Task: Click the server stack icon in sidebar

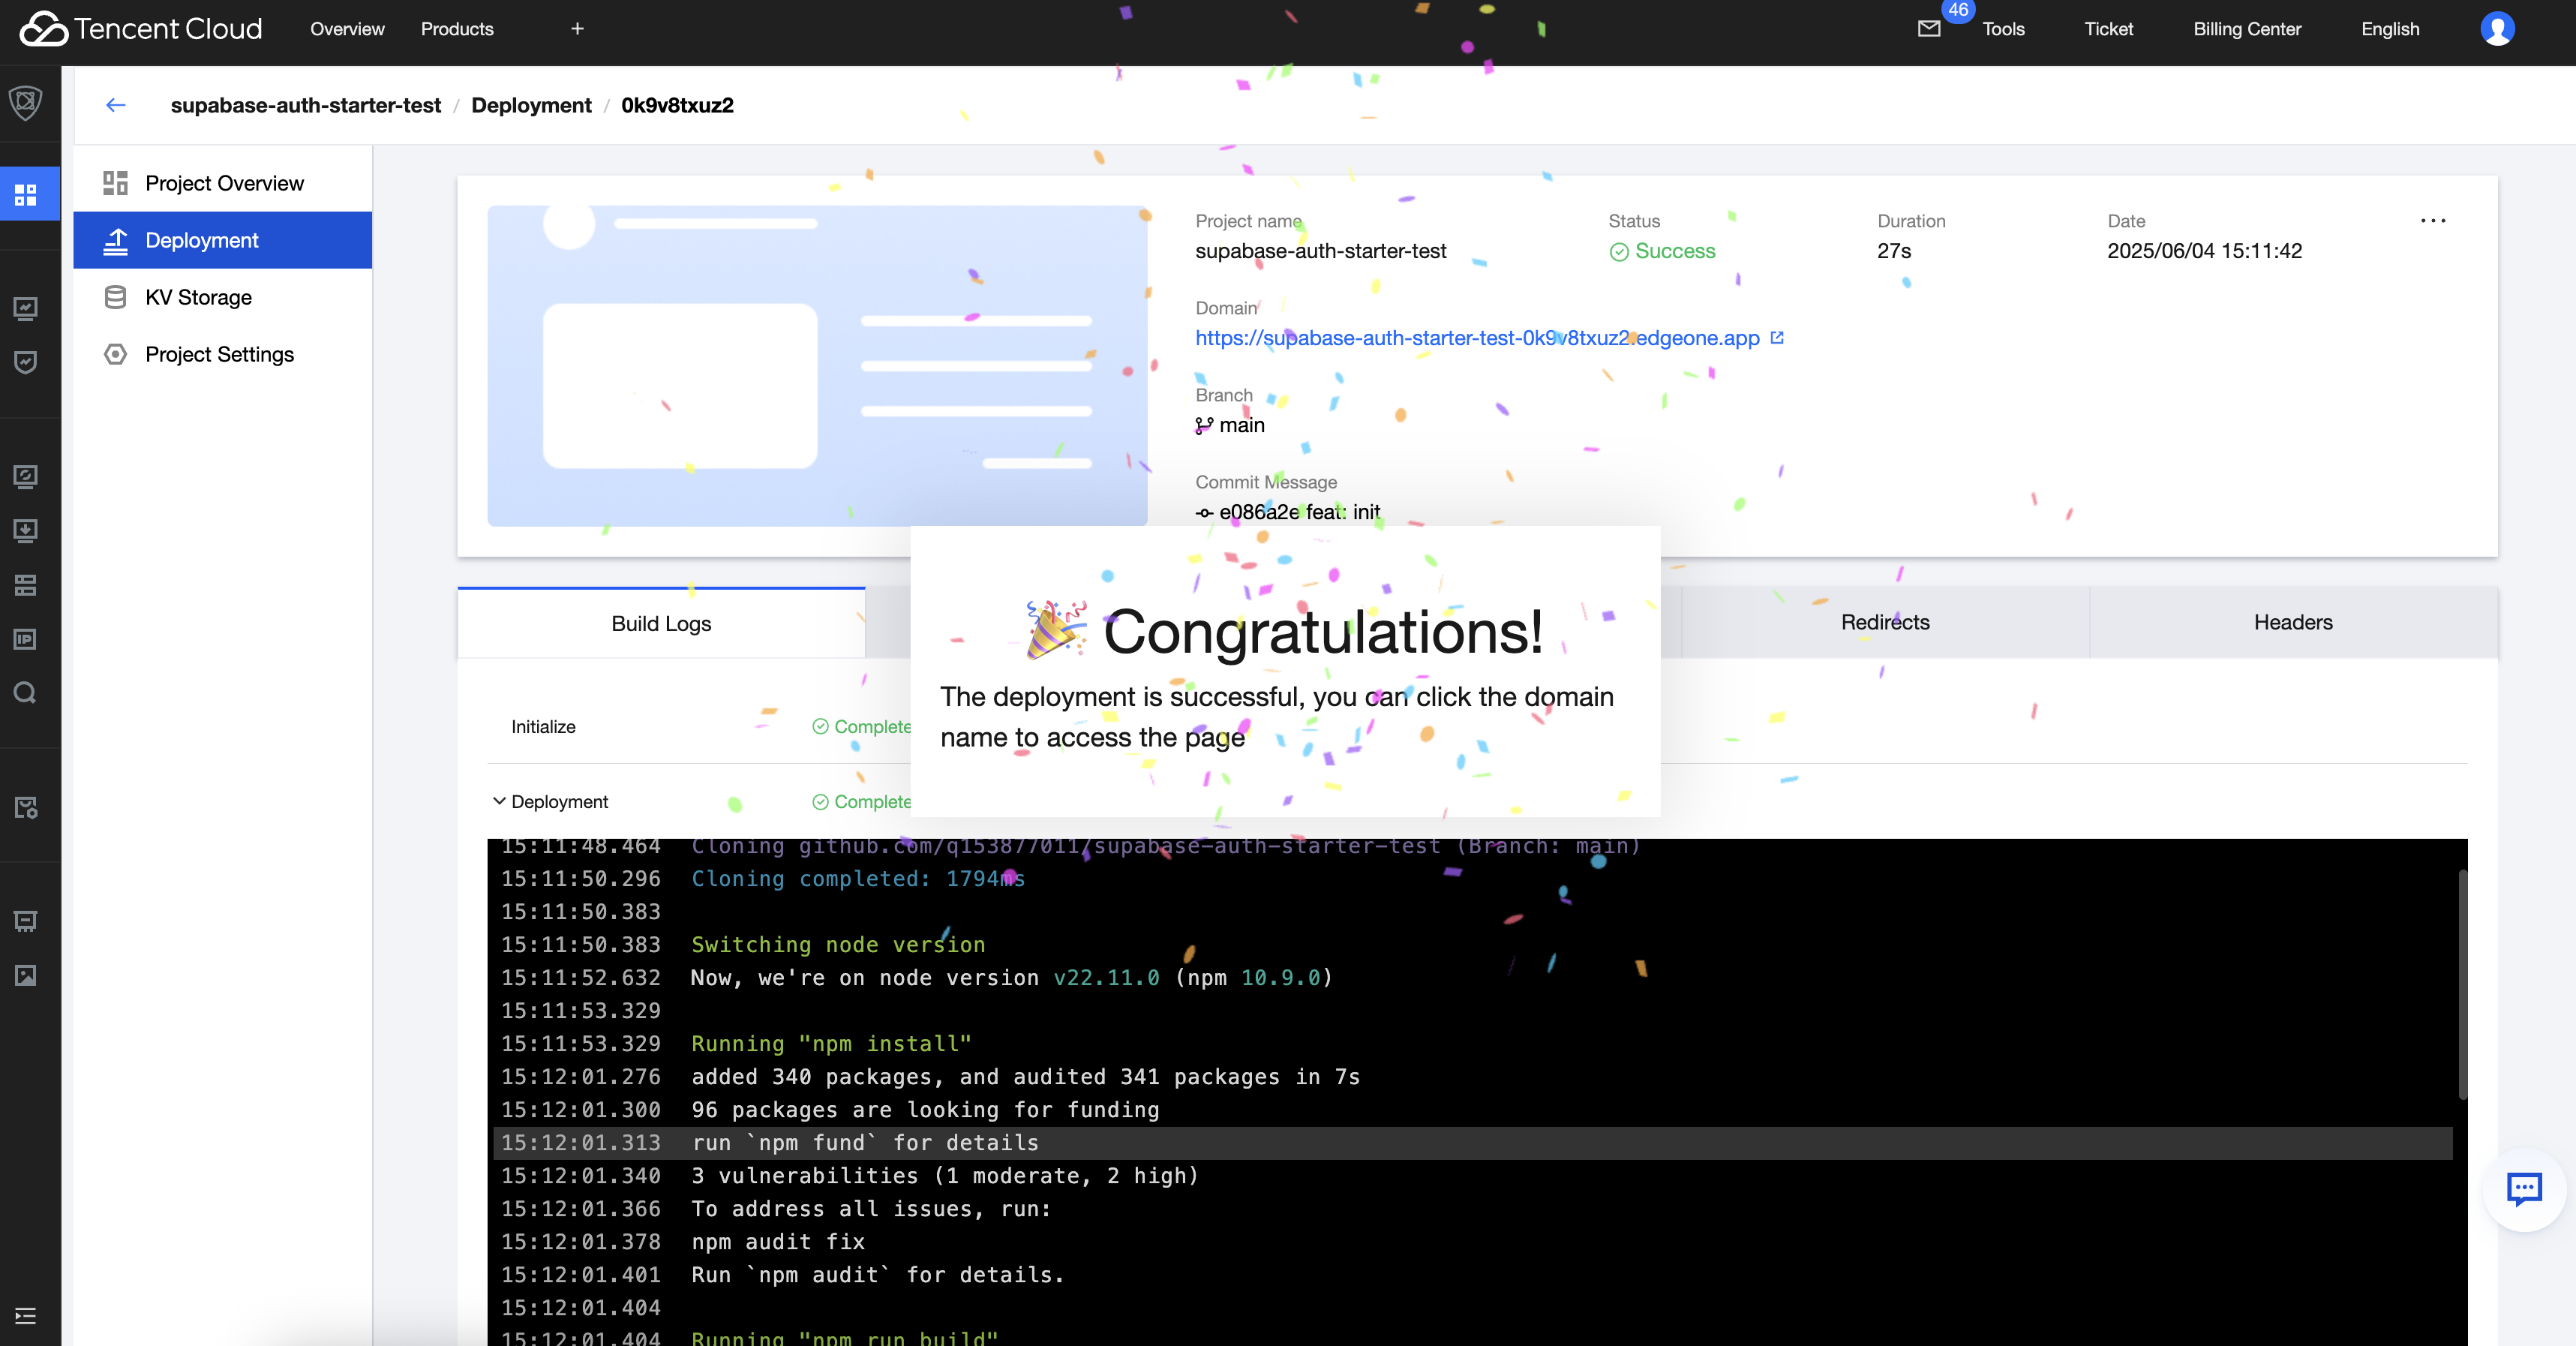Action: [26, 585]
